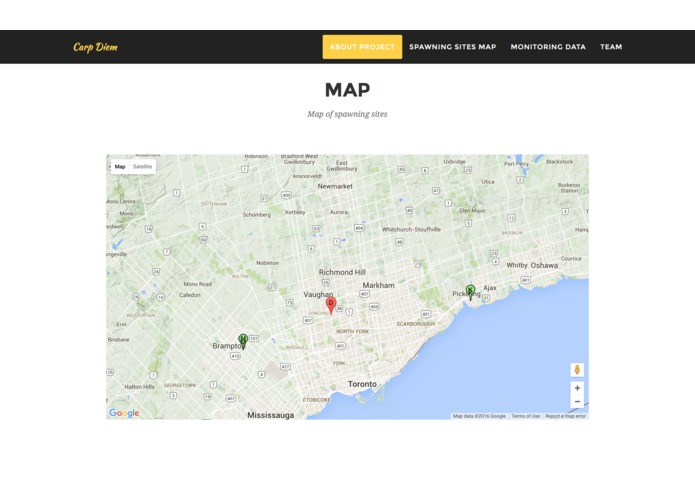Click the Georgetown map label
The image size is (695, 494).
(x=180, y=385)
